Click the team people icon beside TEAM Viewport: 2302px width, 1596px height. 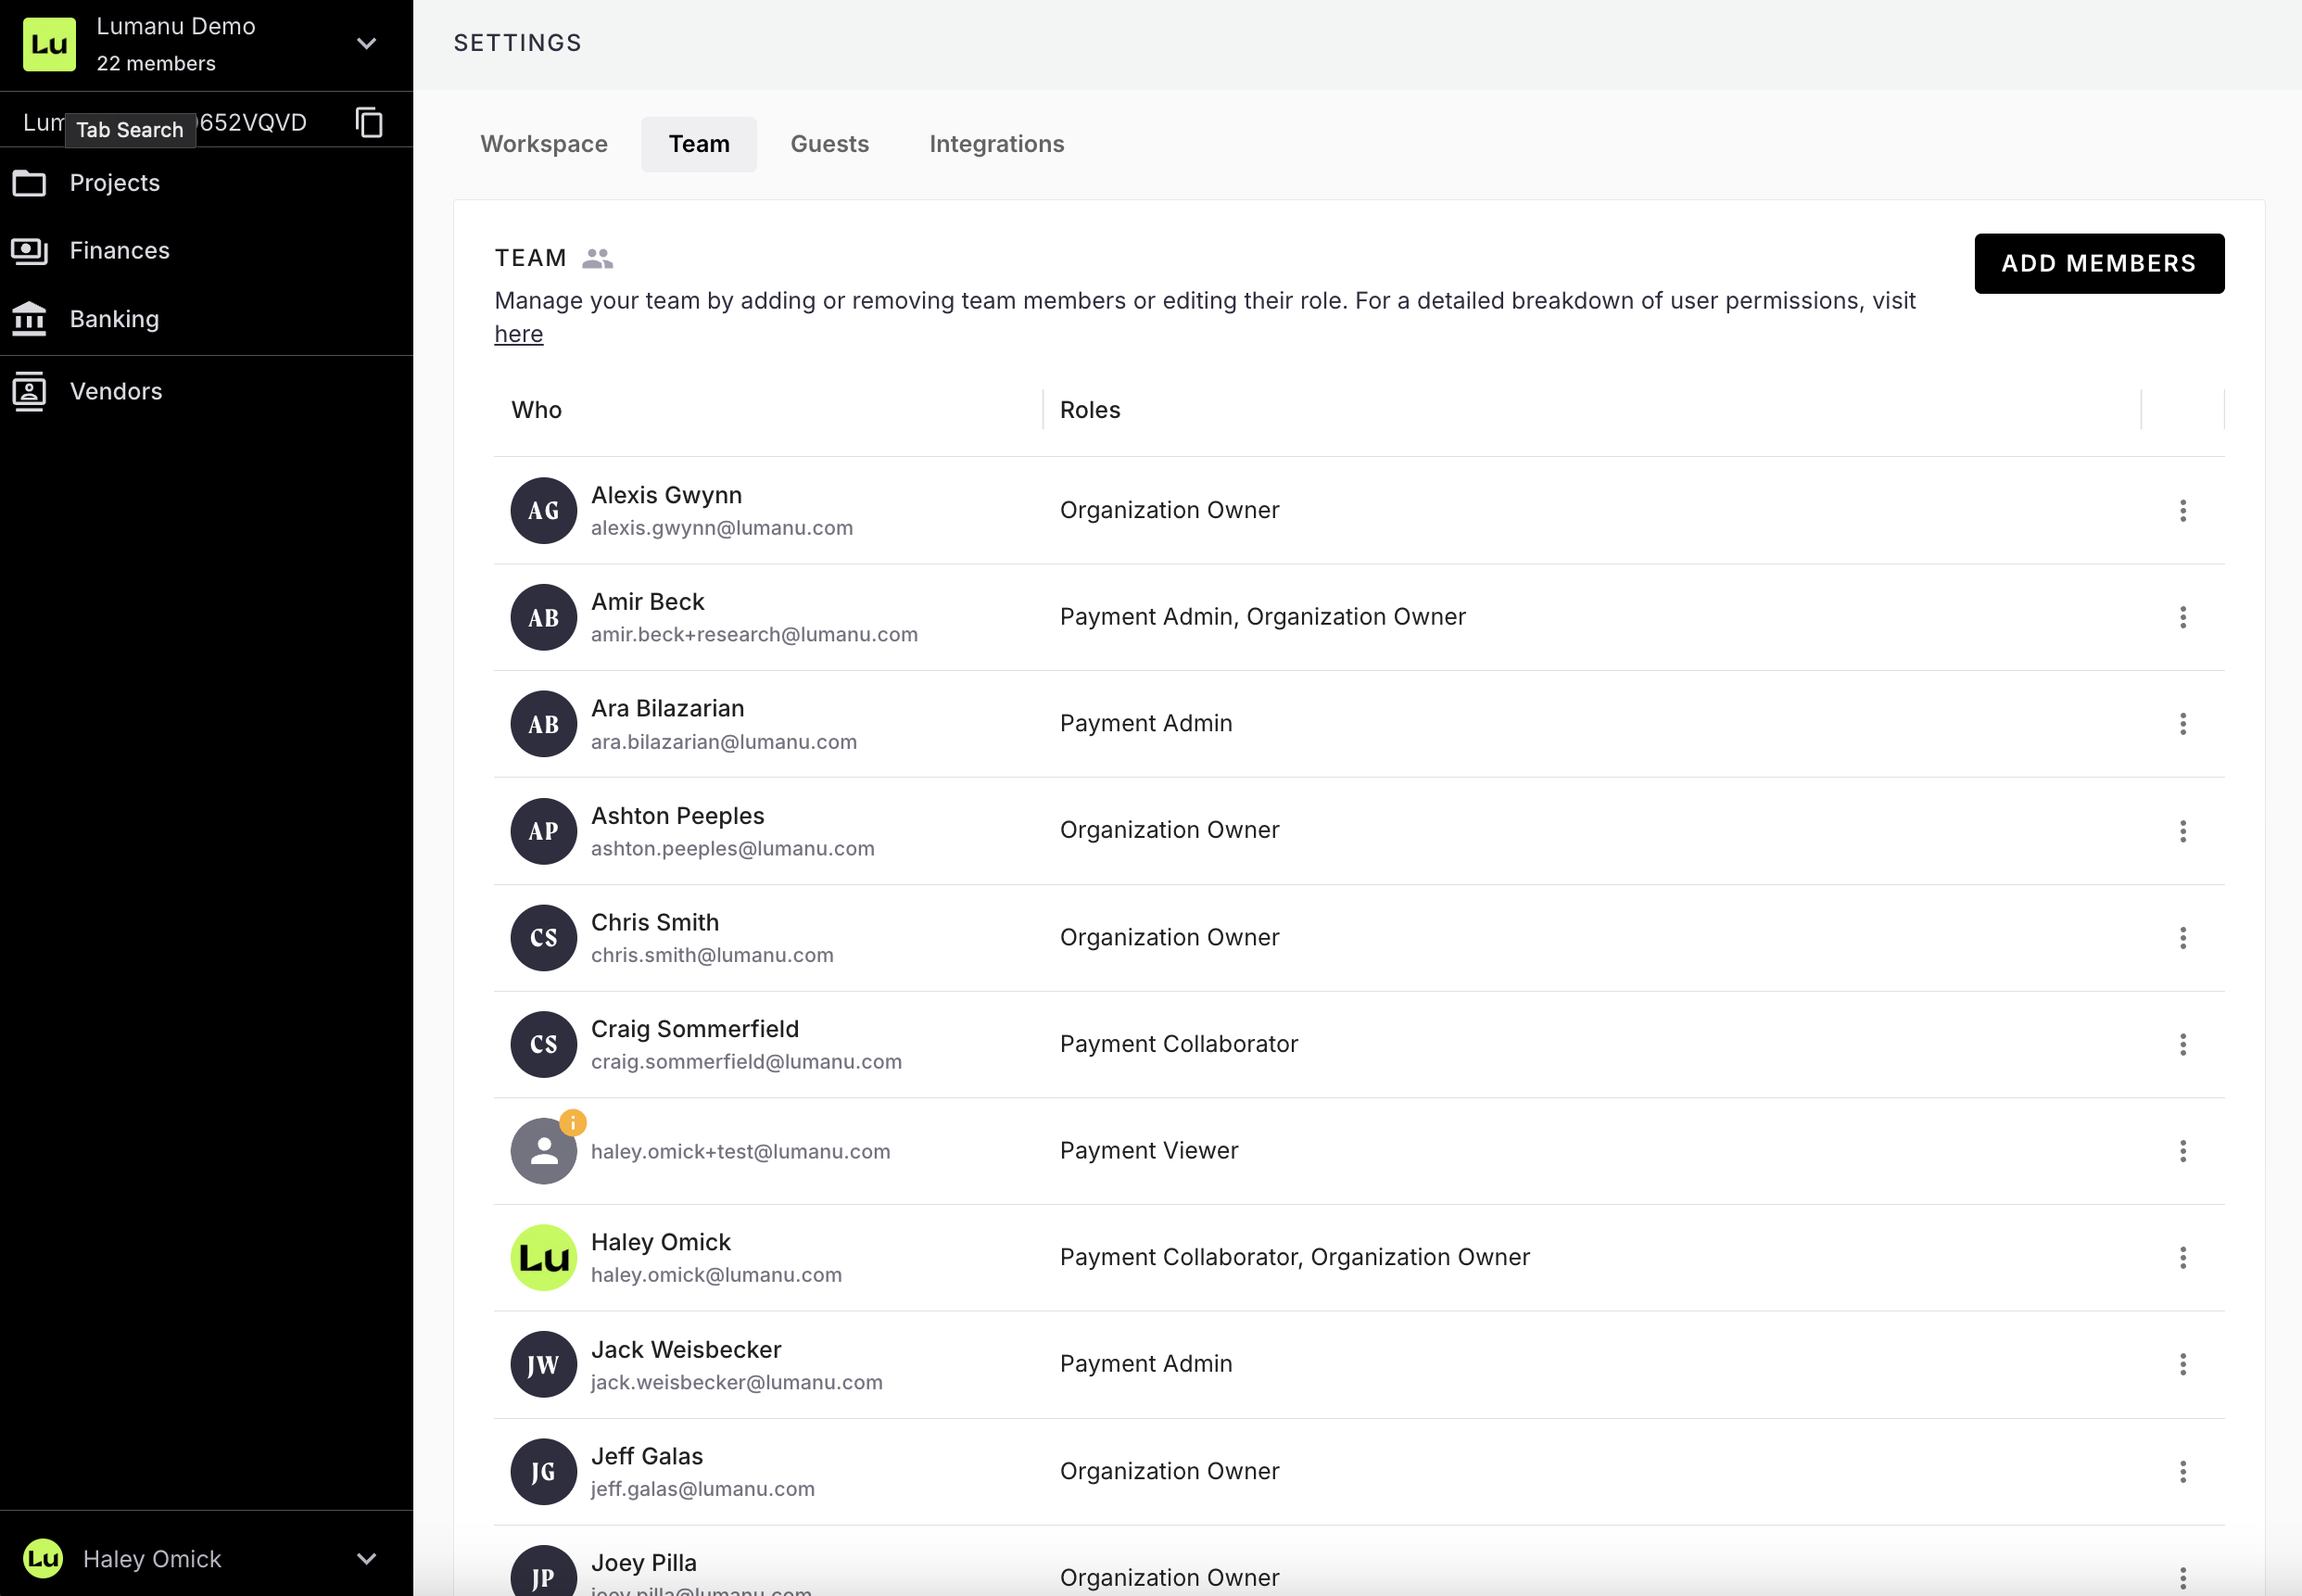coord(597,259)
